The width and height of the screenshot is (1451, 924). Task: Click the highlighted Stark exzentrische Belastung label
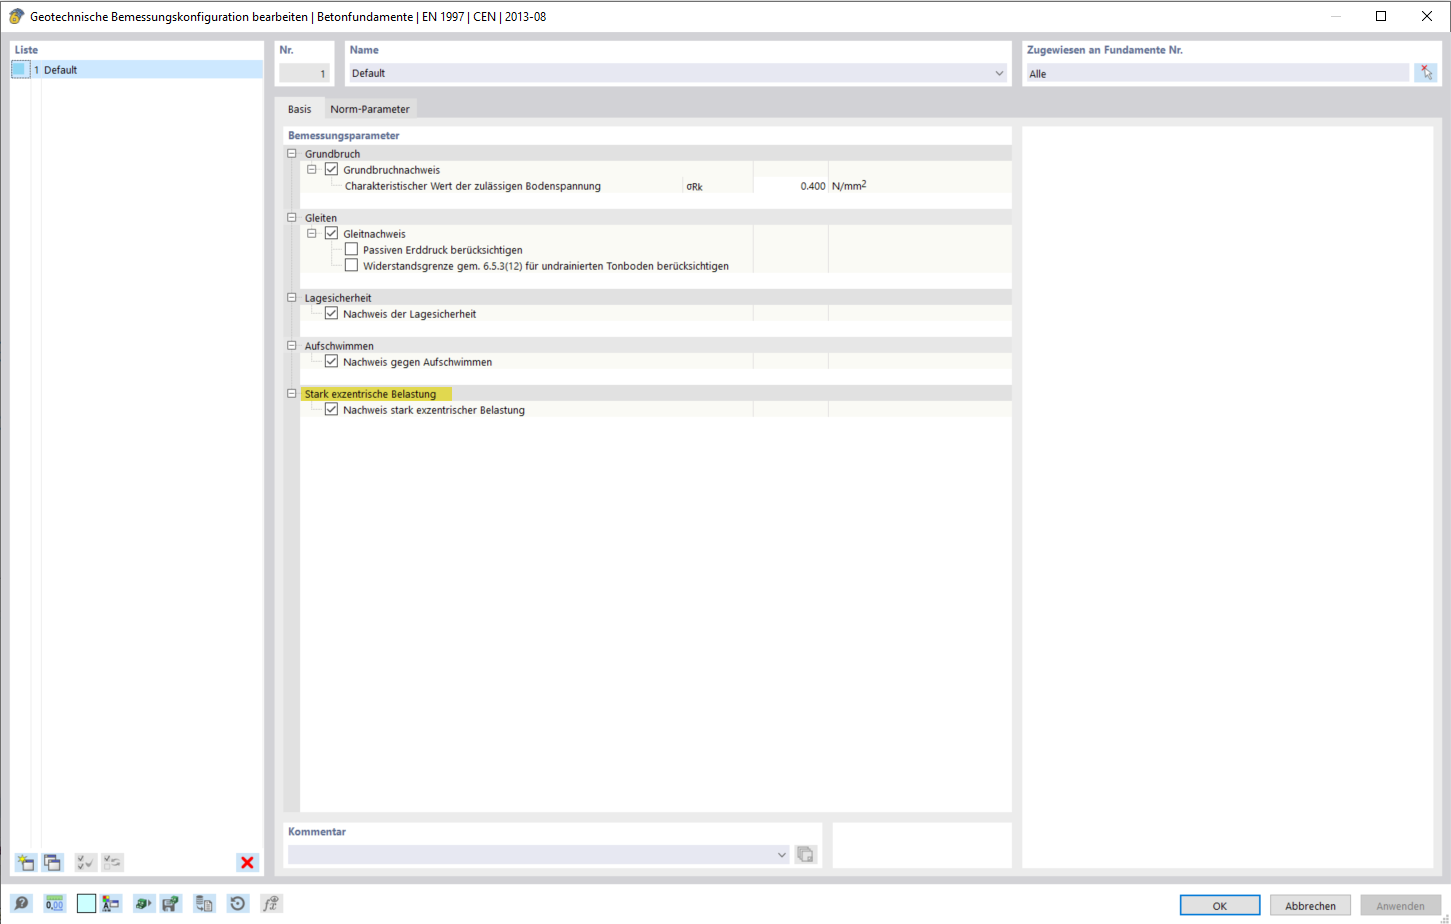coord(376,394)
